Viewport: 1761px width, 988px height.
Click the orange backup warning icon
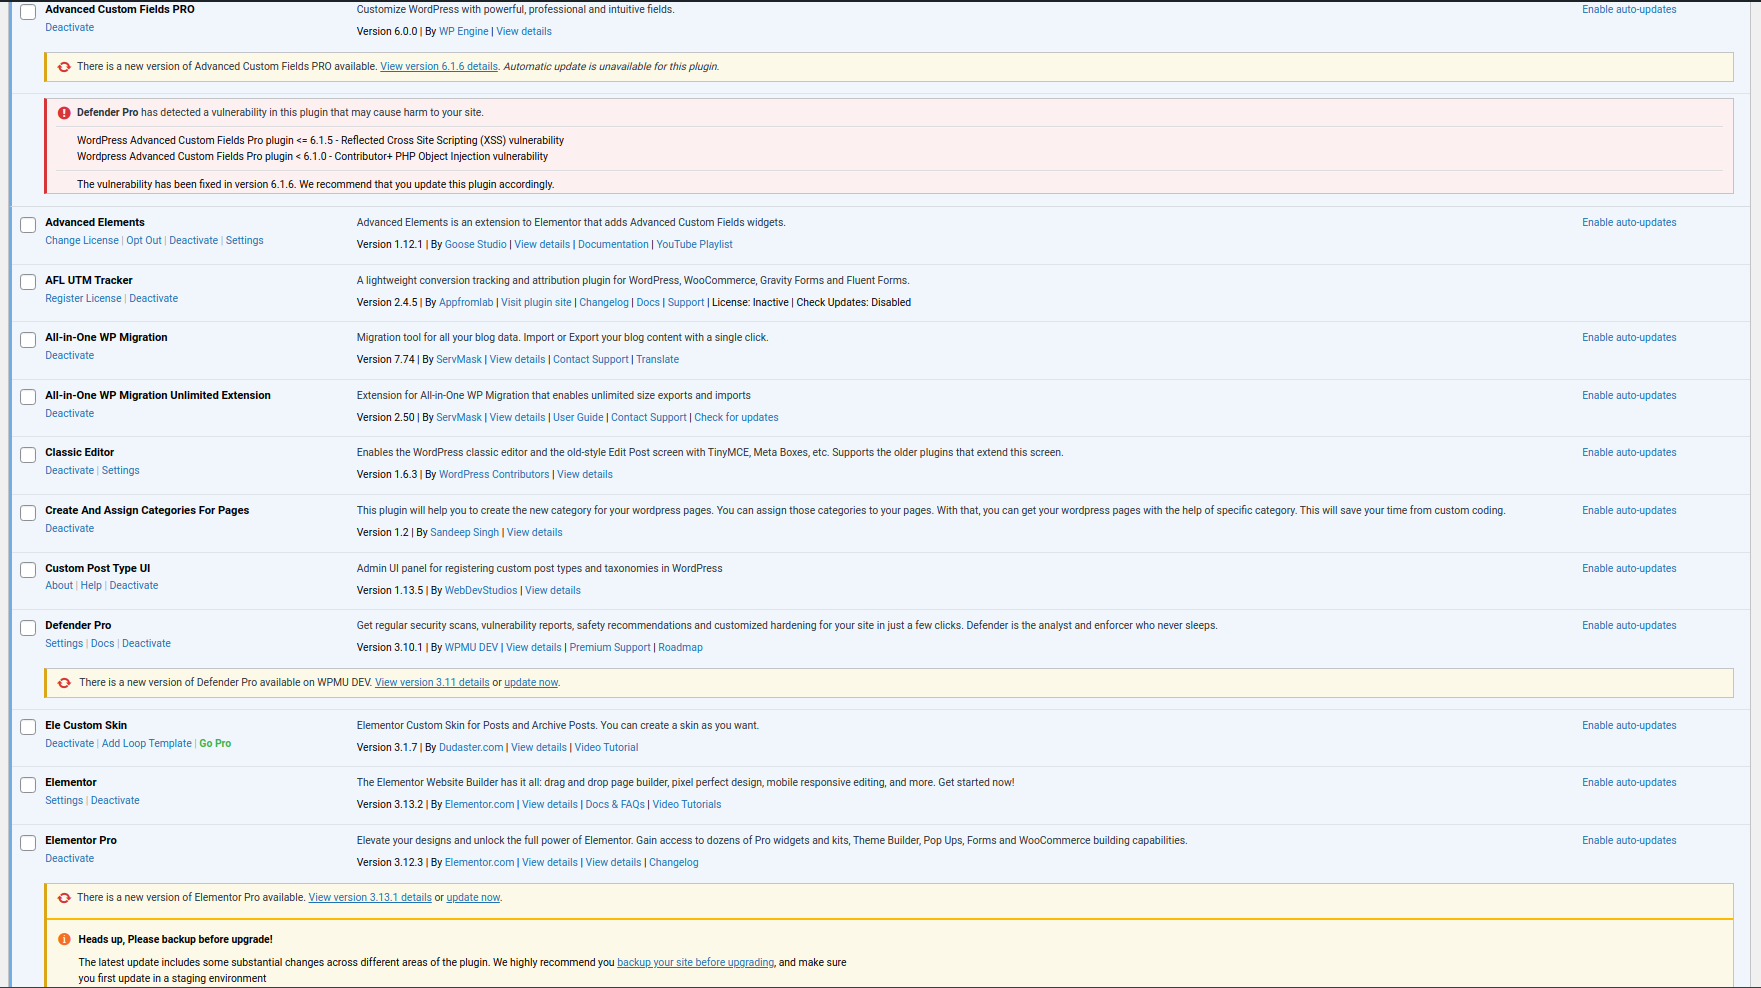[x=64, y=940]
